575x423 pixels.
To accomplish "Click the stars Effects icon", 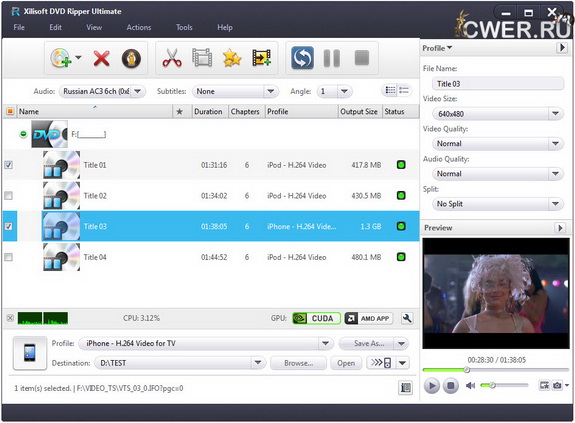I will (232, 58).
